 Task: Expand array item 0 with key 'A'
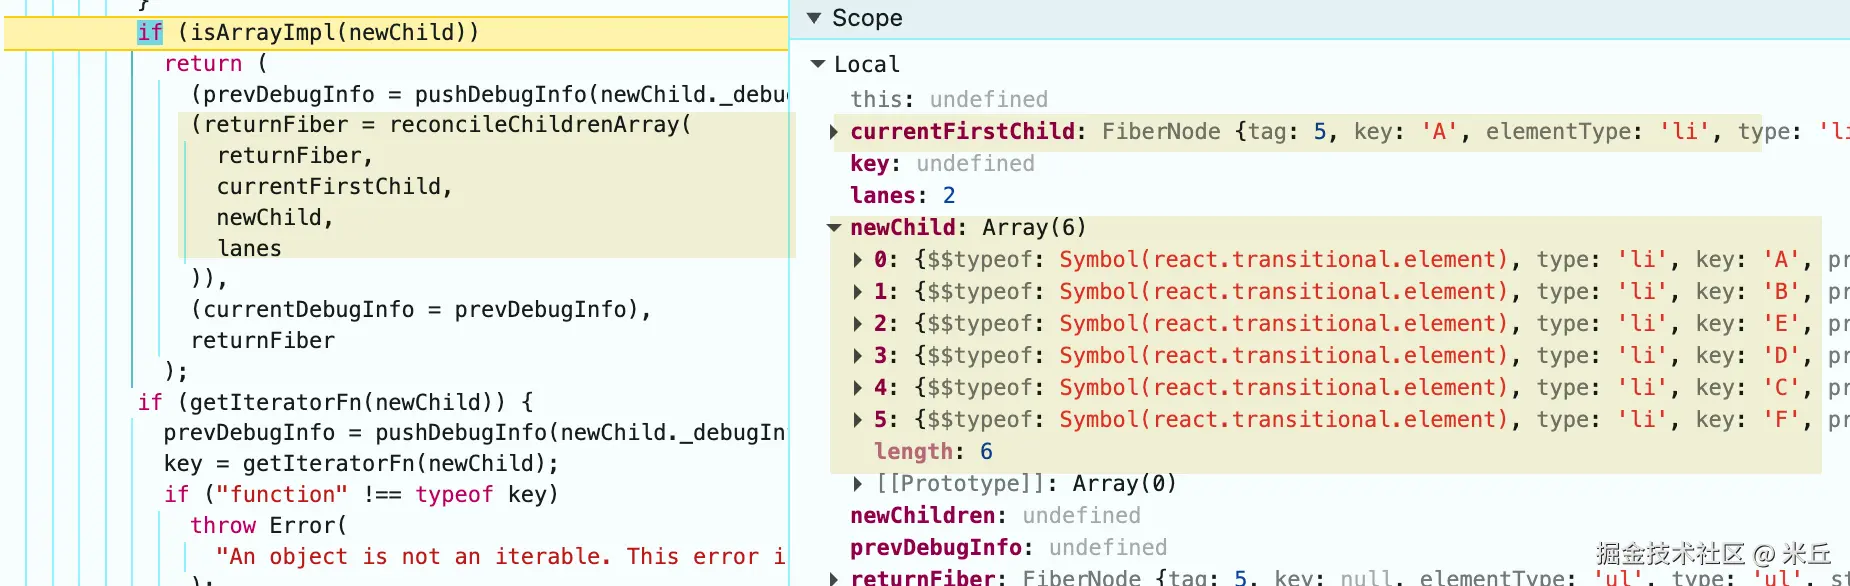pyautogui.click(x=858, y=260)
